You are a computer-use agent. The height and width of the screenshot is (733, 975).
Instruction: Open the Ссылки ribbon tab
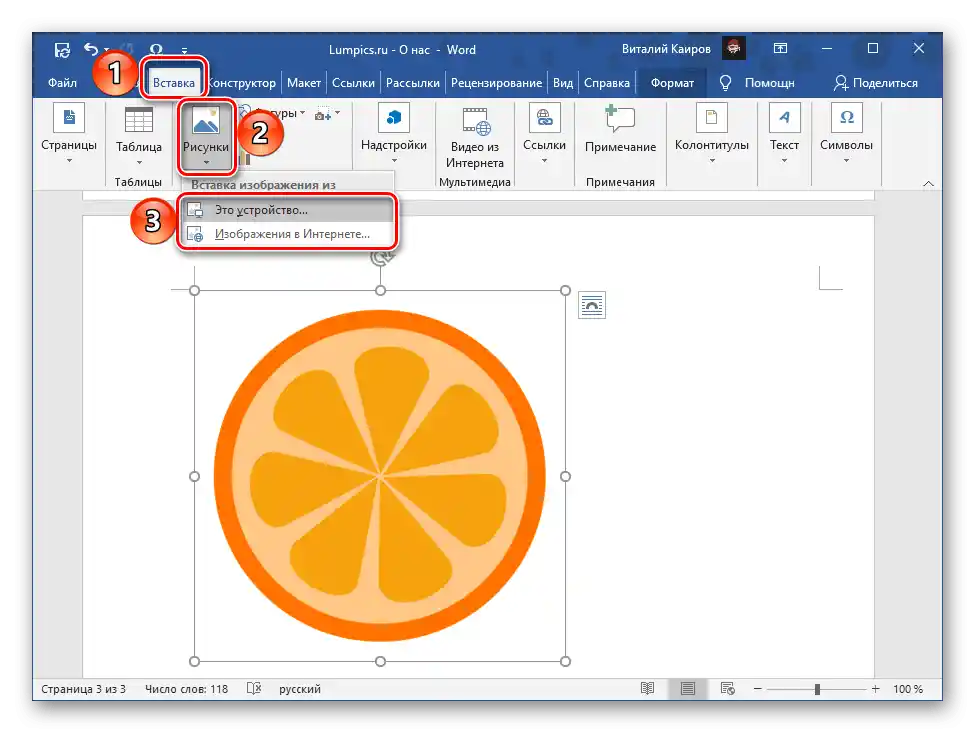pos(353,83)
